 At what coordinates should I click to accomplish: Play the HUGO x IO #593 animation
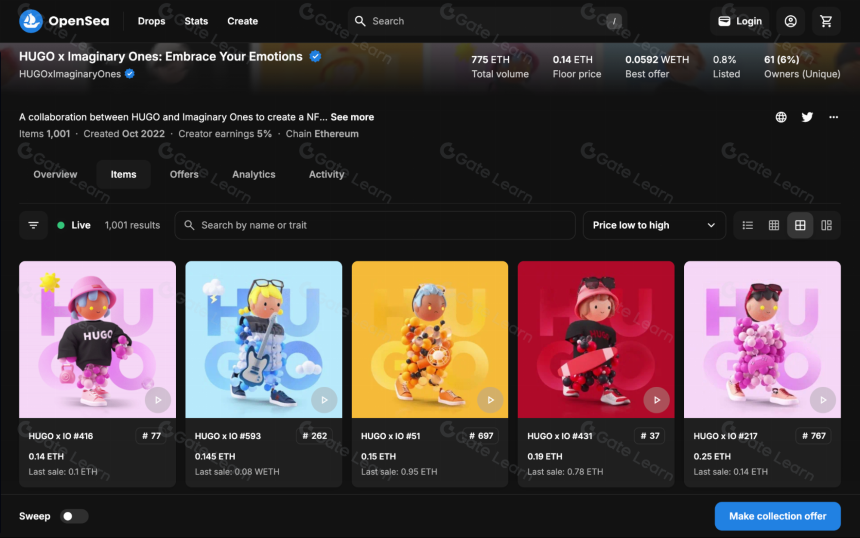[x=324, y=400]
